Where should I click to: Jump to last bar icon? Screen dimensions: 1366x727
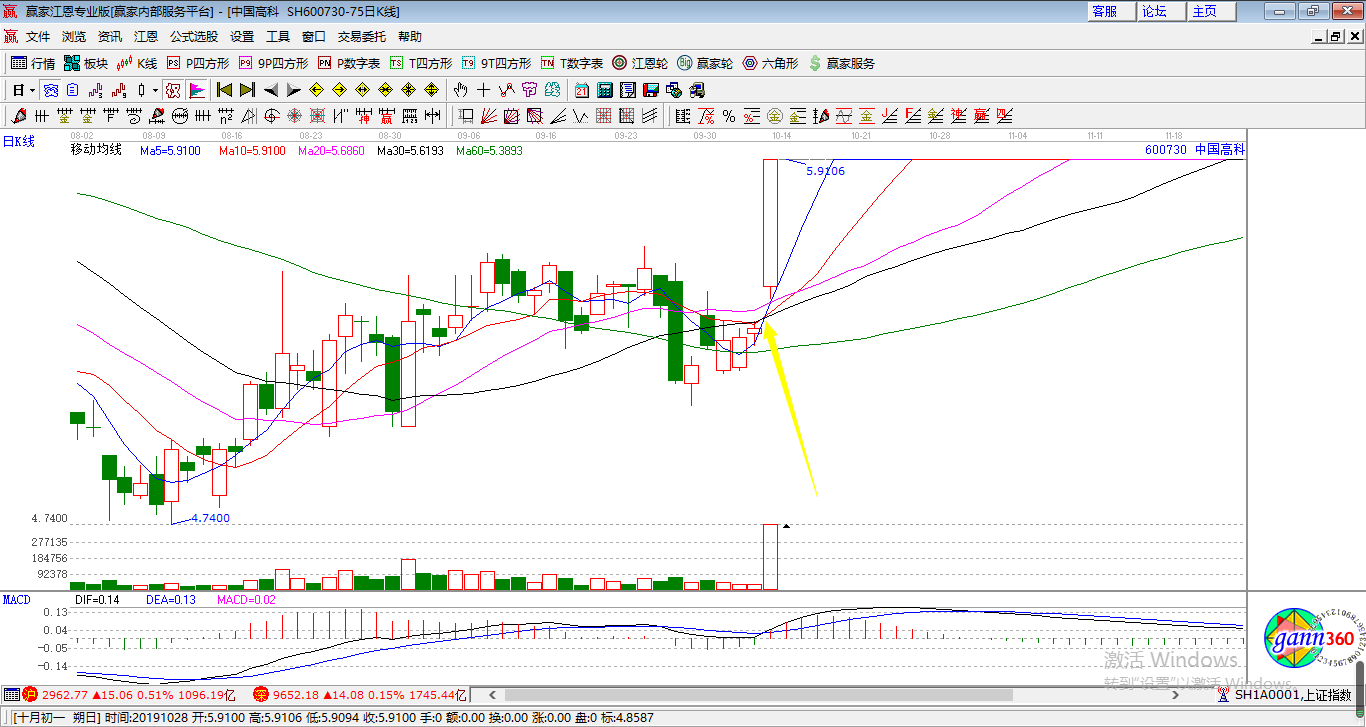click(x=247, y=90)
